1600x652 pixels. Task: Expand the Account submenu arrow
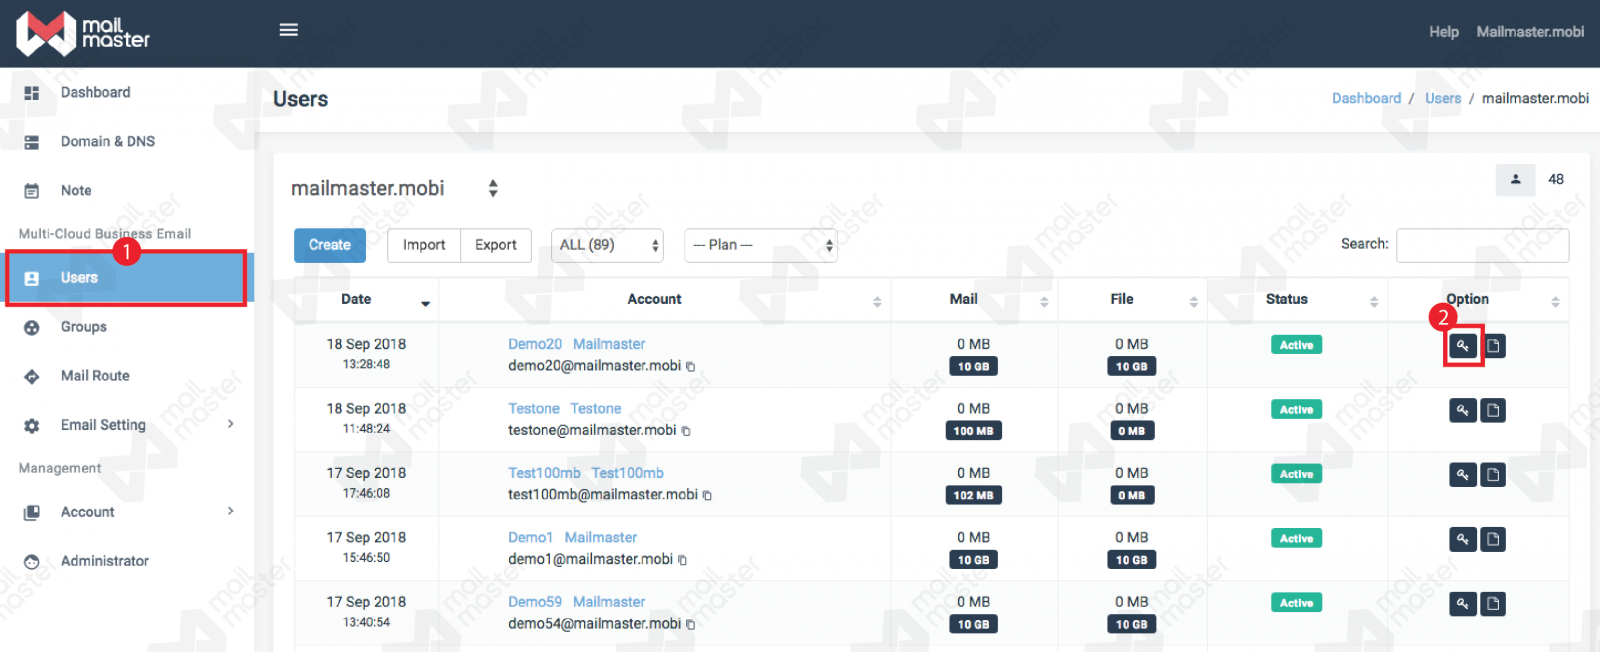pos(231,511)
